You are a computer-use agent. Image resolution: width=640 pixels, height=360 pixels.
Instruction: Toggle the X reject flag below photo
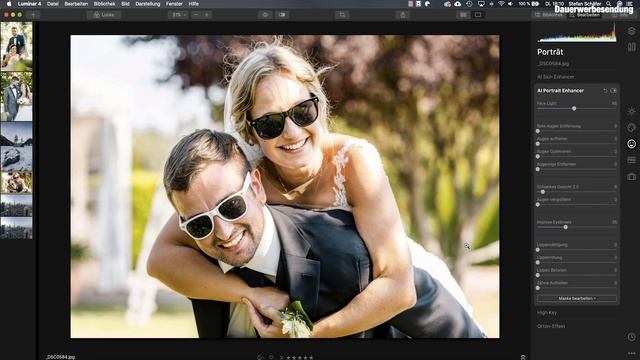[x=281, y=358]
